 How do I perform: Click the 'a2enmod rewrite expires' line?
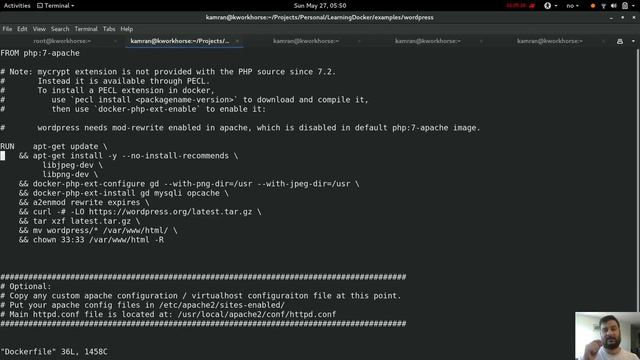pyautogui.click(x=84, y=203)
